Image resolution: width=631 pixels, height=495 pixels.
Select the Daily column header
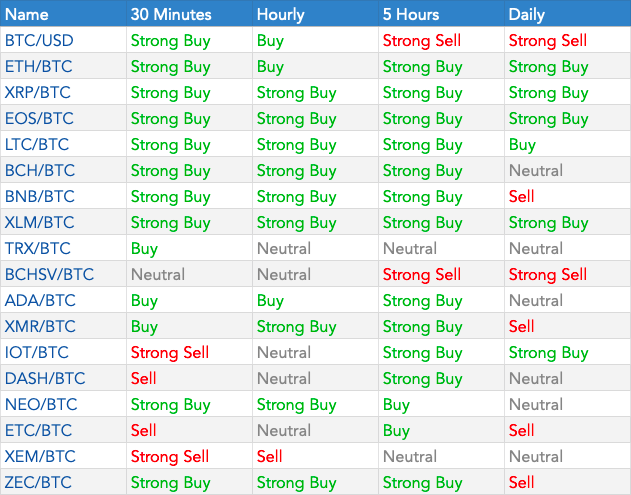click(526, 14)
